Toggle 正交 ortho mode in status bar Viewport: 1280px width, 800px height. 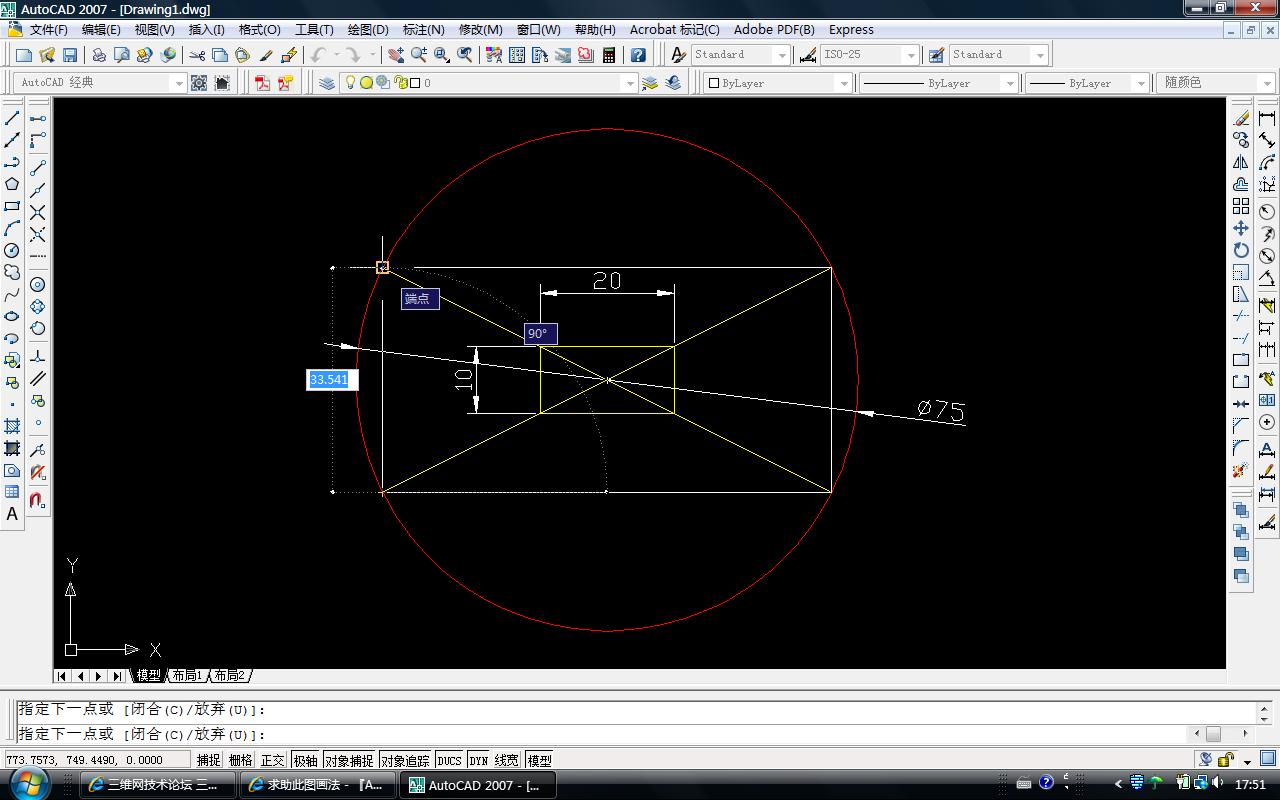(272, 760)
